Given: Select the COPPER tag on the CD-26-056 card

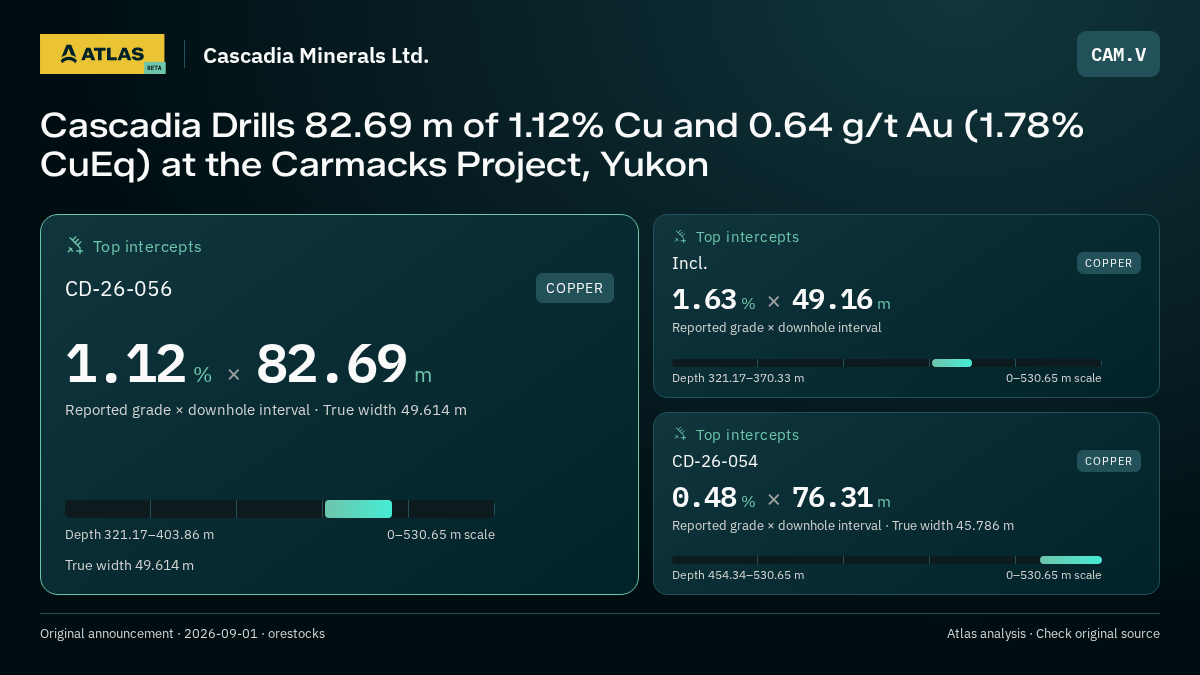Looking at the screenshot, I should [x=575, y=288].
